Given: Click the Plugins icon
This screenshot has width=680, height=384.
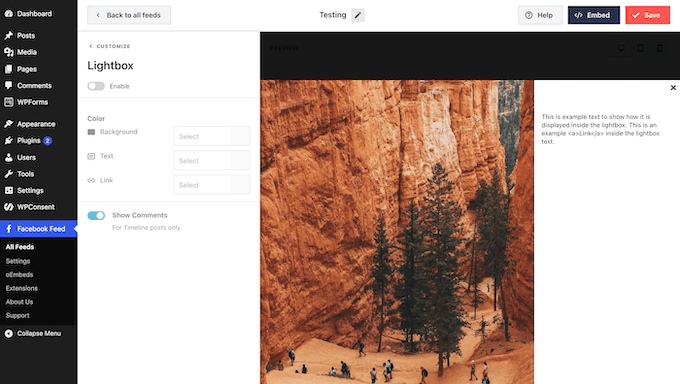Looking at the screenshot, I should tap(9, 141).
